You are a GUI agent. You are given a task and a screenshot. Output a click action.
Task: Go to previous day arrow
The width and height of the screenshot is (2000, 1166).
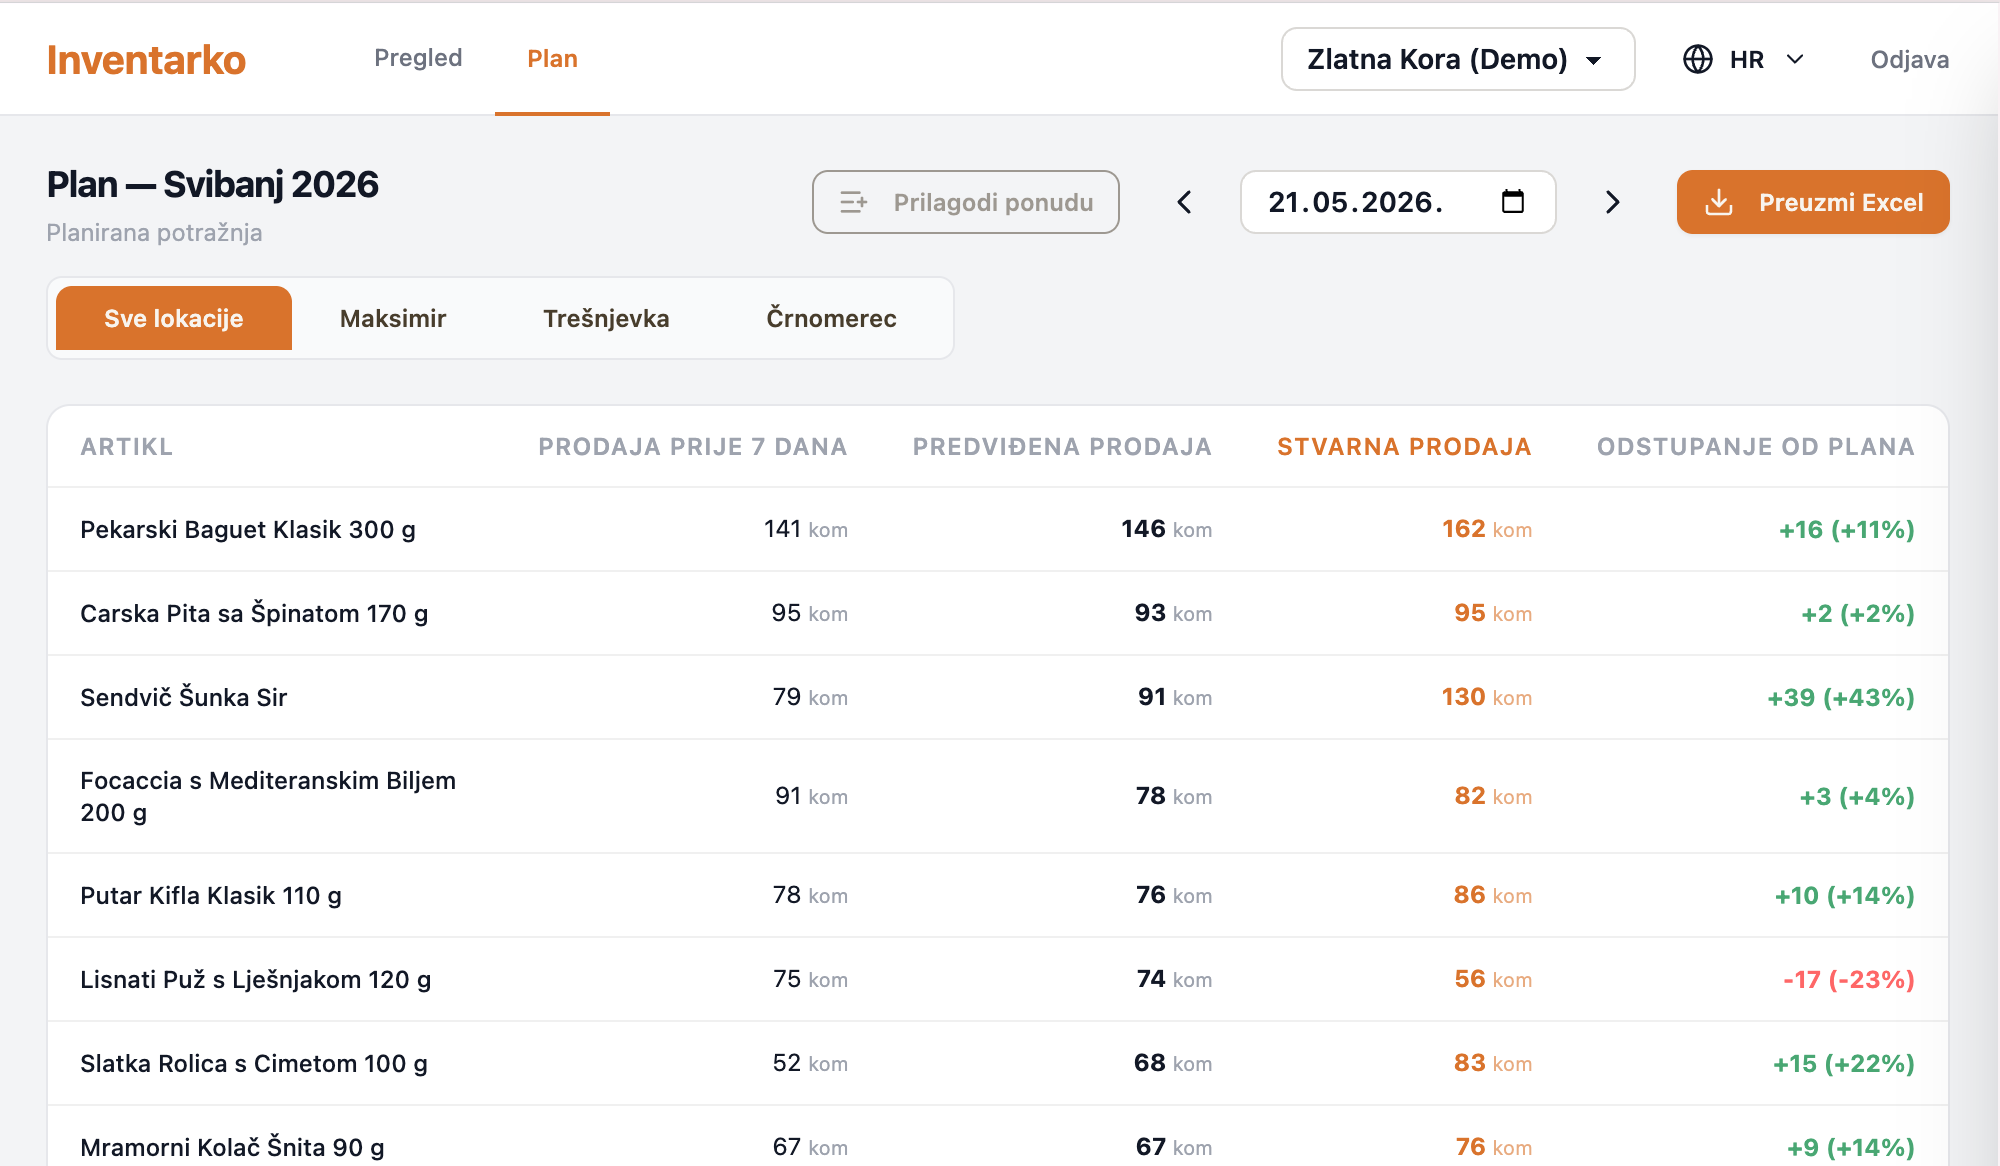pos(1184,202)
